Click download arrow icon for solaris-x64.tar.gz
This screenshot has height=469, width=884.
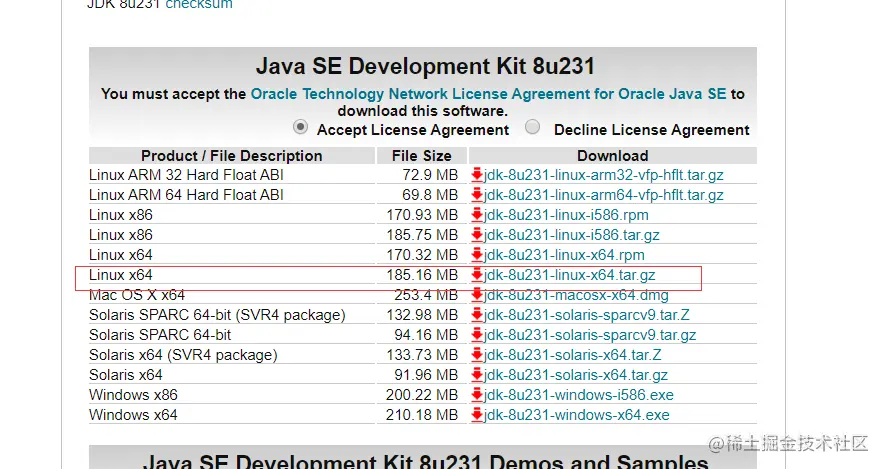(x=477, y=375)
